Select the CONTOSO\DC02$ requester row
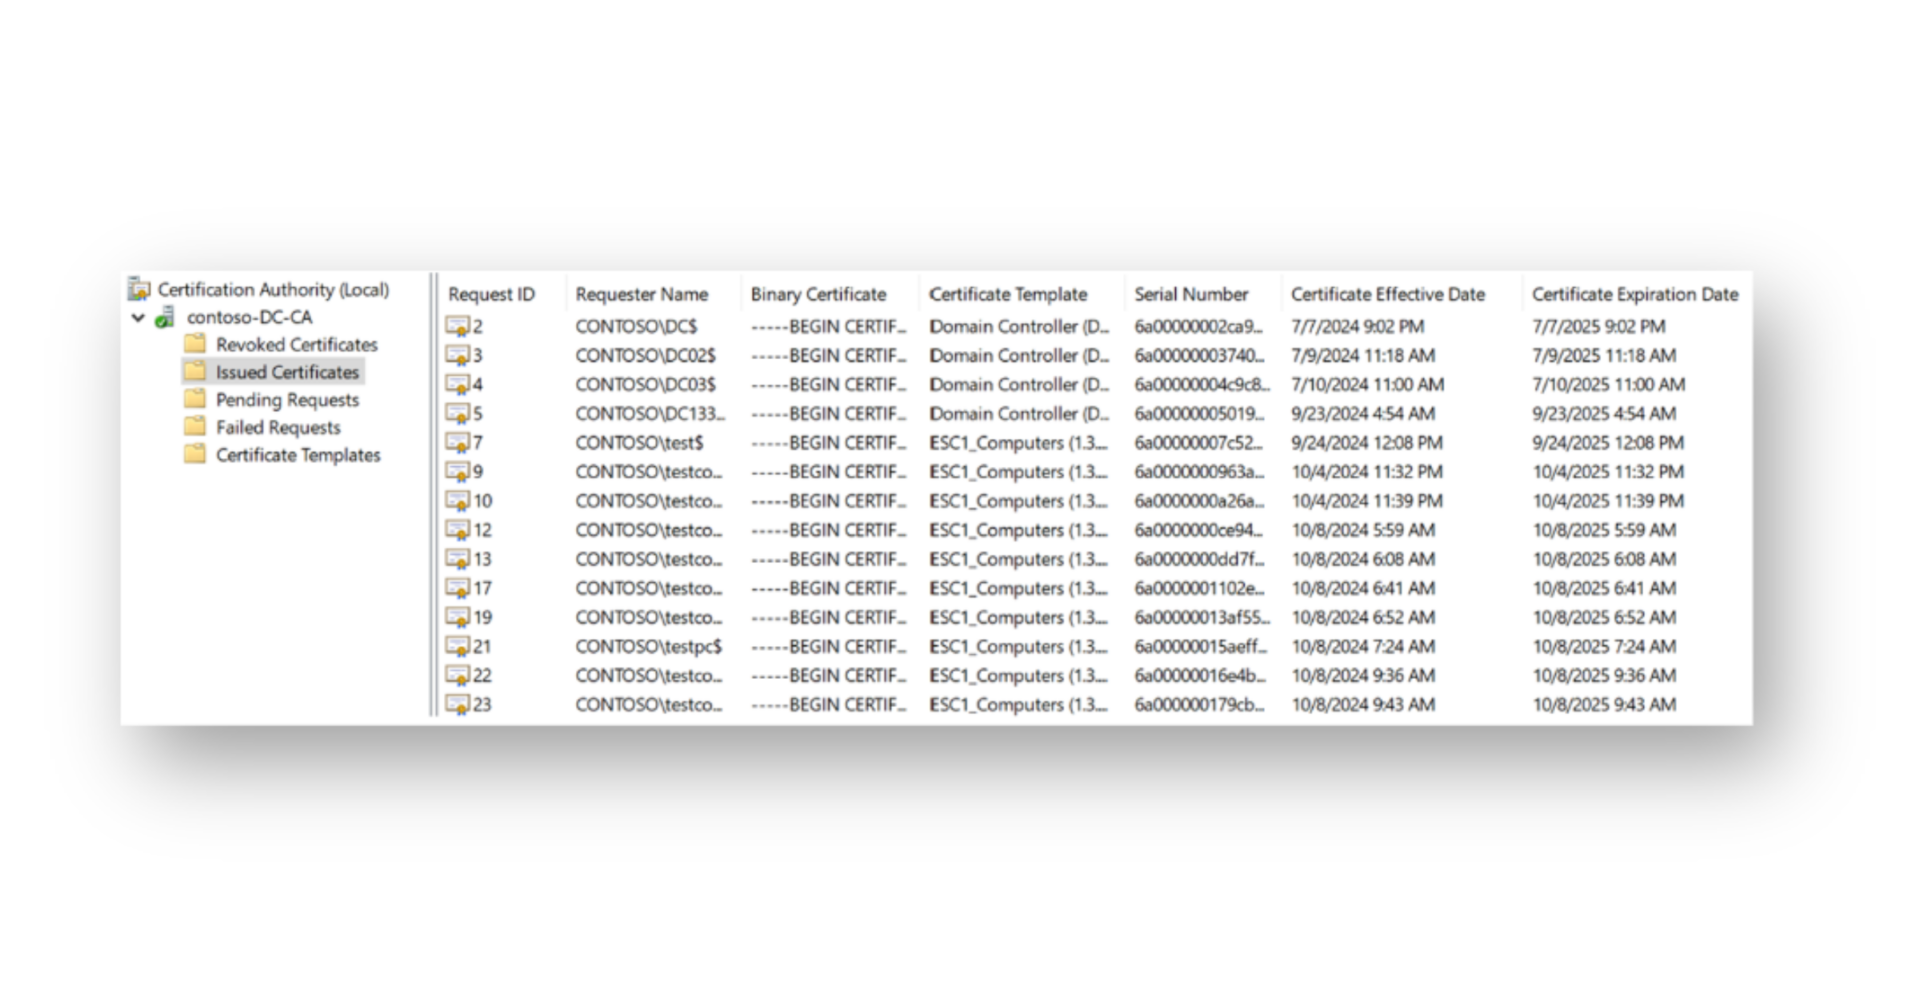 point(645,356)
